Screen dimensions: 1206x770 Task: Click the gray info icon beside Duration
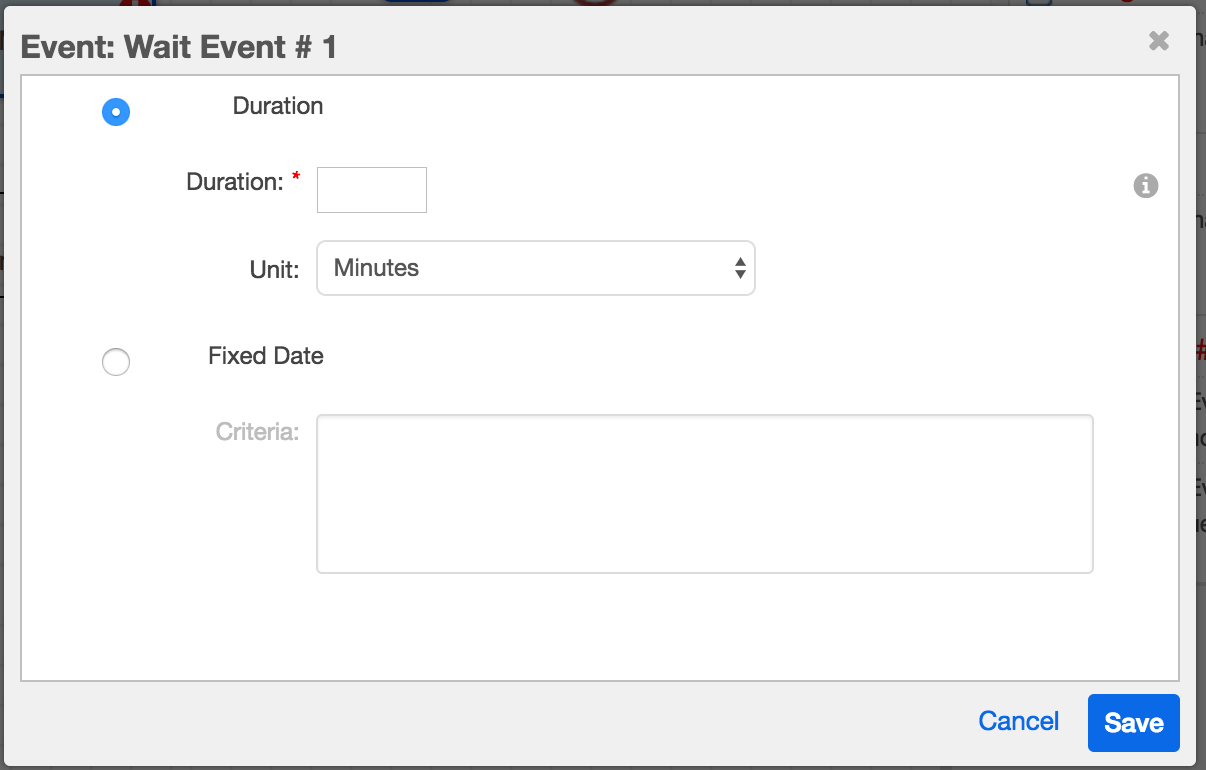[1146, 185]
